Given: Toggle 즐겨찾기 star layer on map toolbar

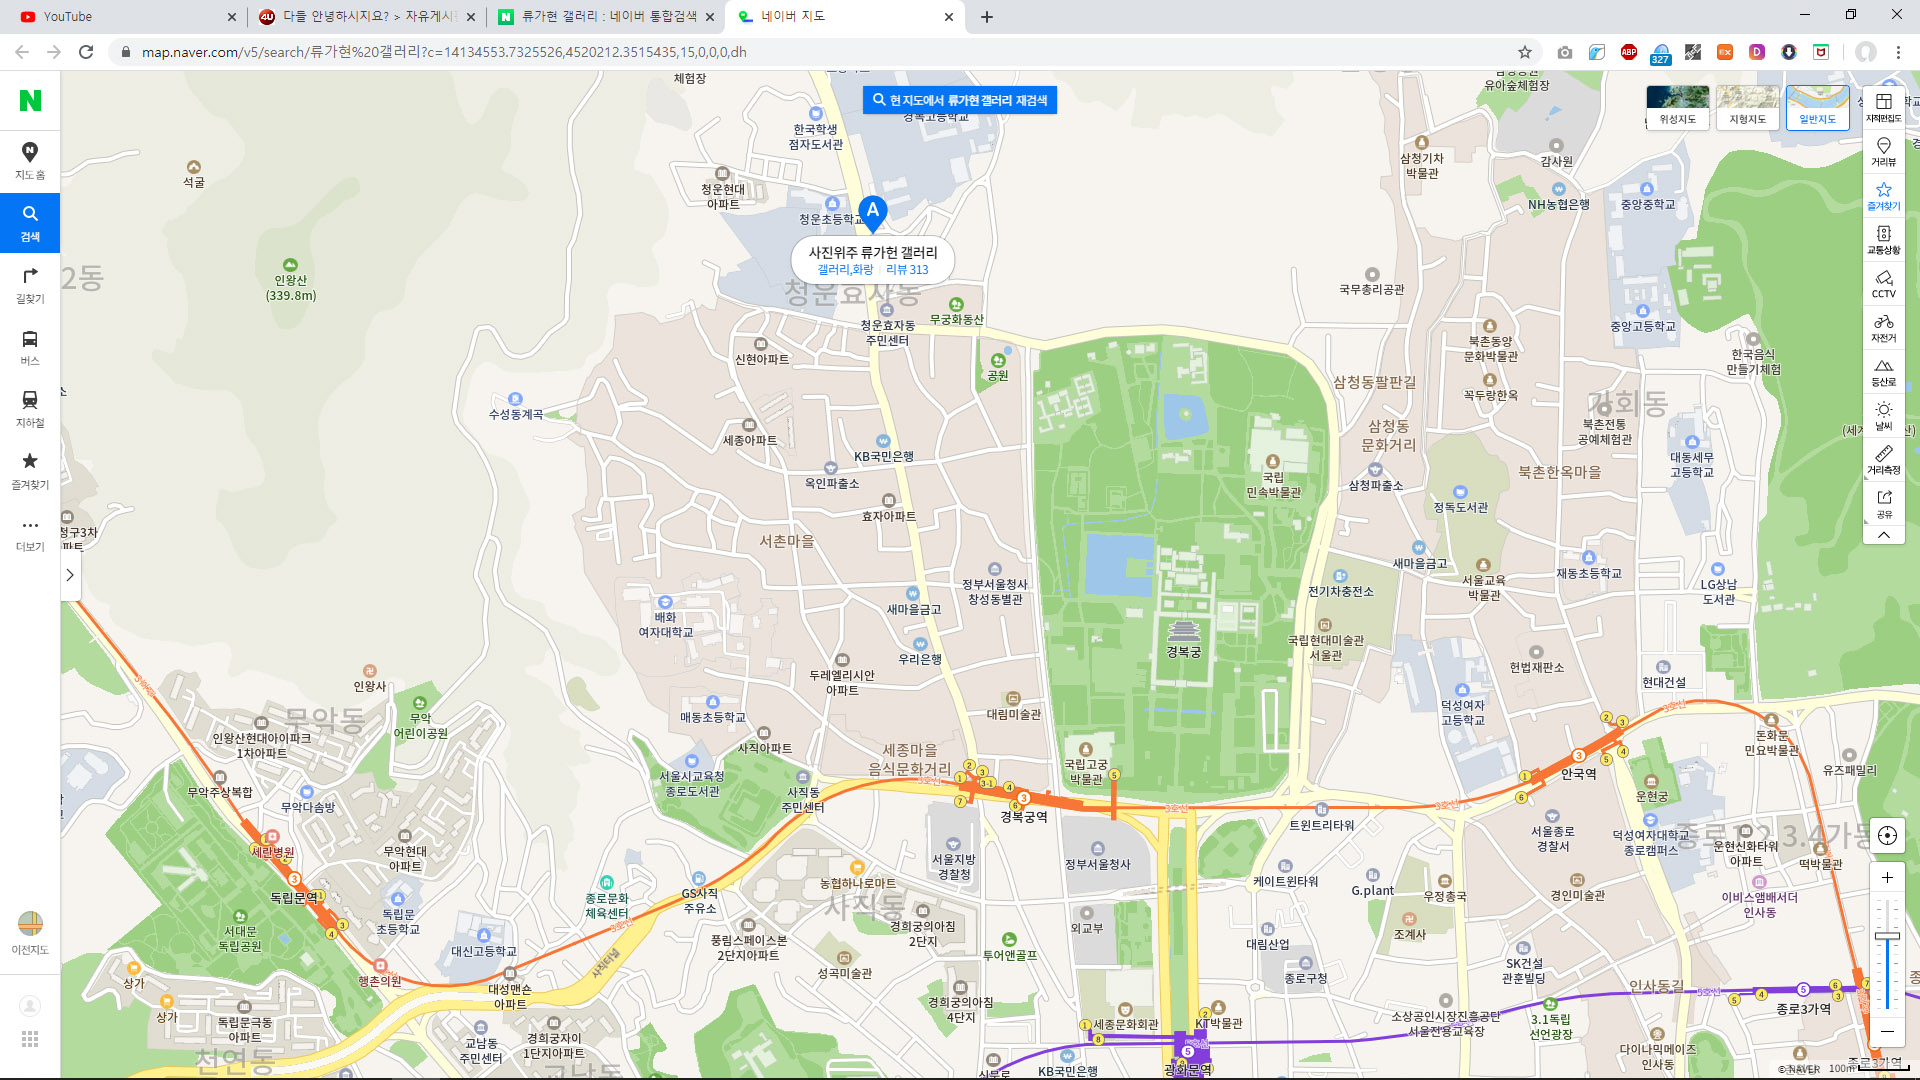Looking at the screenshot, I should [1883, 195].
